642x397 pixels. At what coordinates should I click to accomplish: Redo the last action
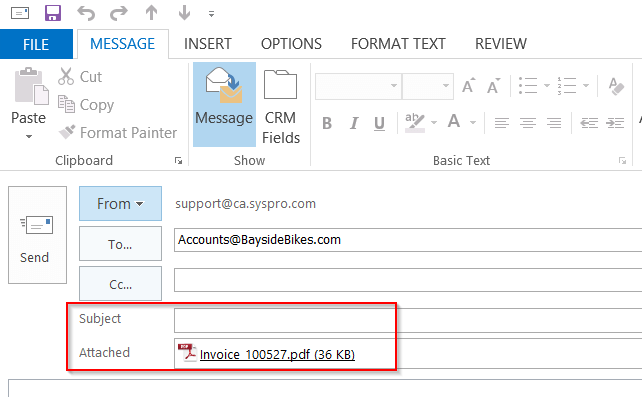(119, 14)
